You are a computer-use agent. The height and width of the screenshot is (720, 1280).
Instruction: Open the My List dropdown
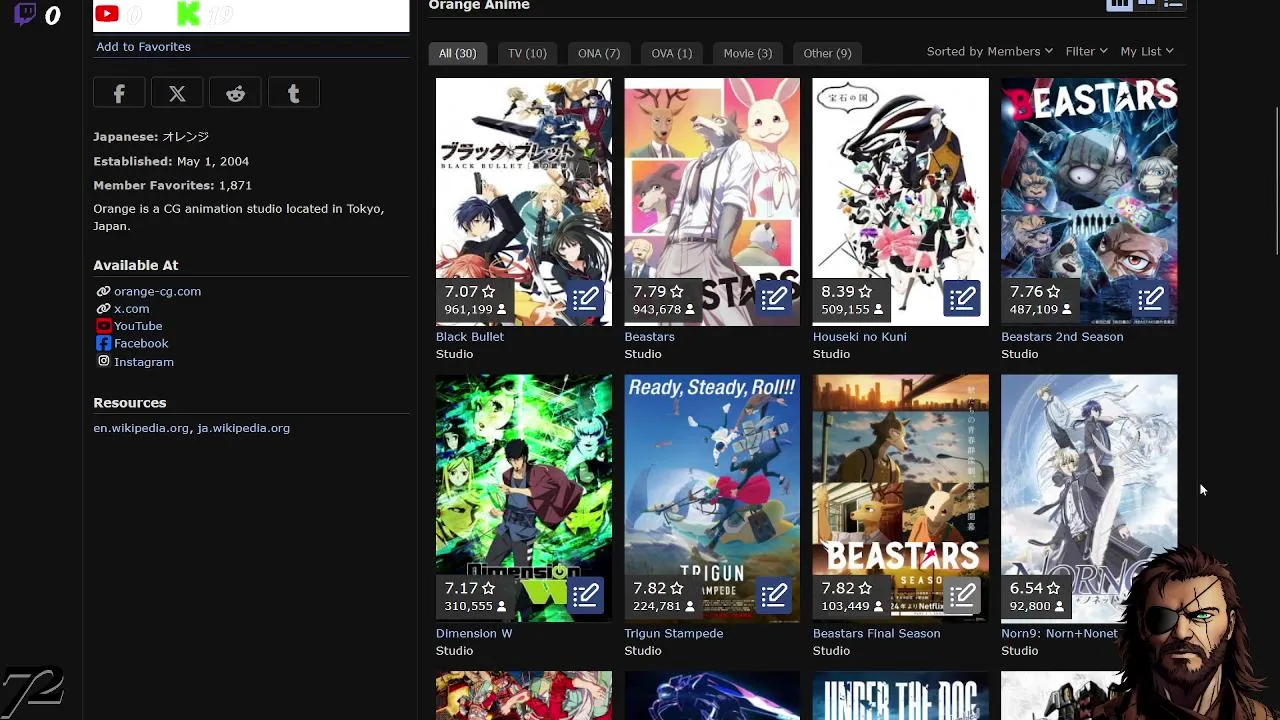[1147, 51]
